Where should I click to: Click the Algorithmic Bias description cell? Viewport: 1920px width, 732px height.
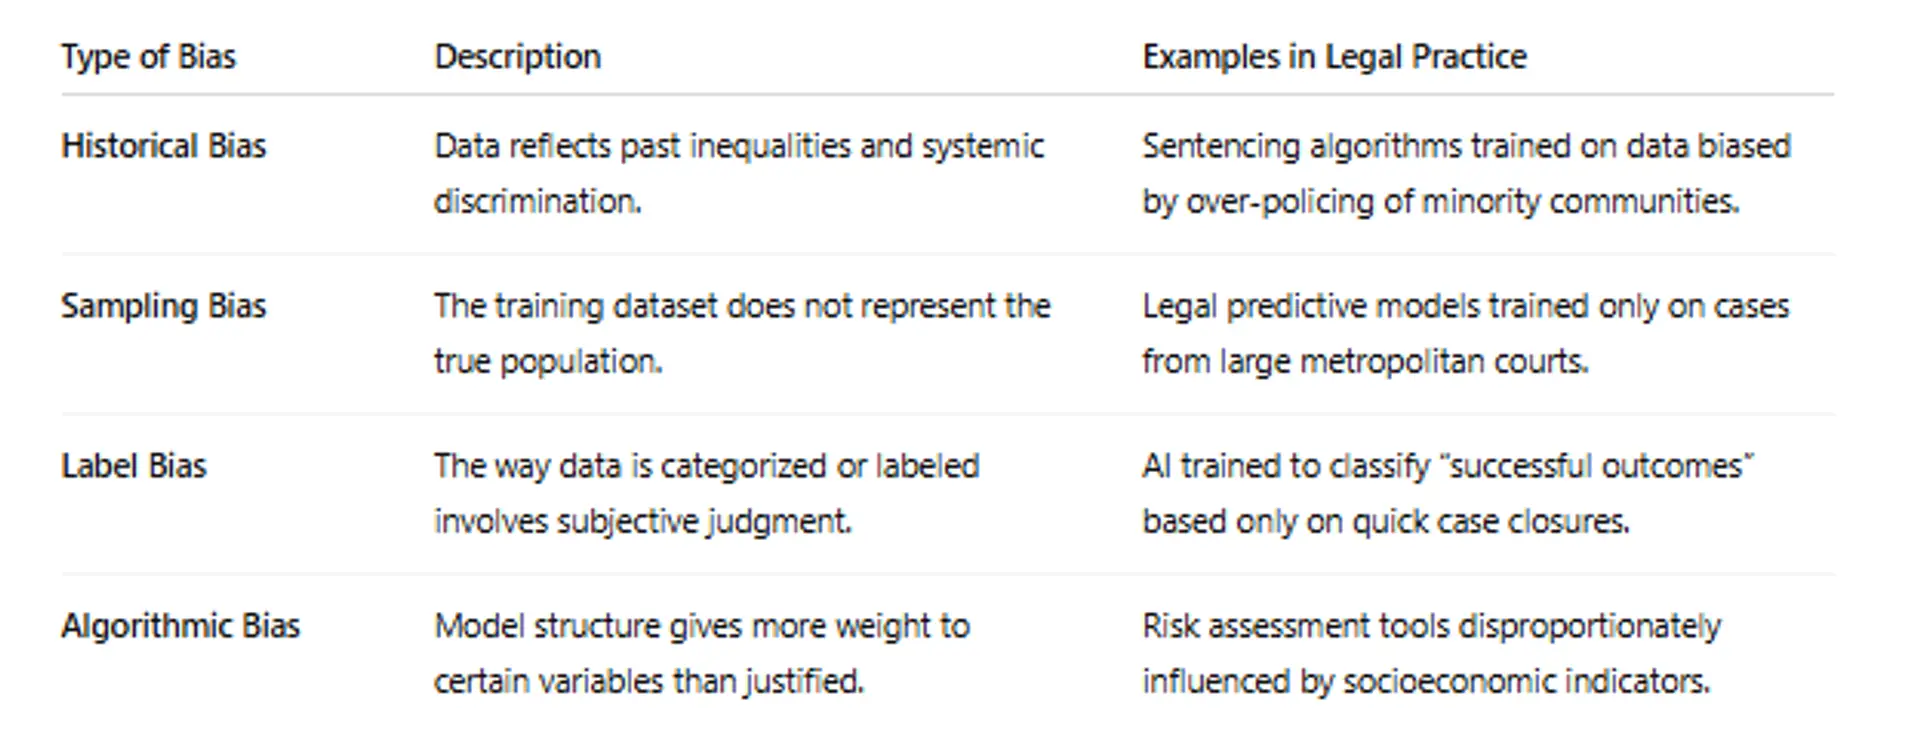[701, 653]
